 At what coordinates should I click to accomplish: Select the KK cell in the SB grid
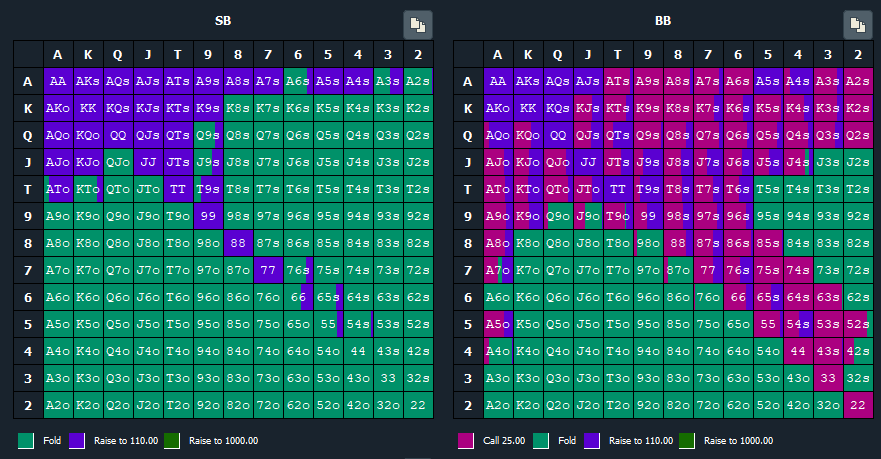pyautogui.click(x=88, y=108)
